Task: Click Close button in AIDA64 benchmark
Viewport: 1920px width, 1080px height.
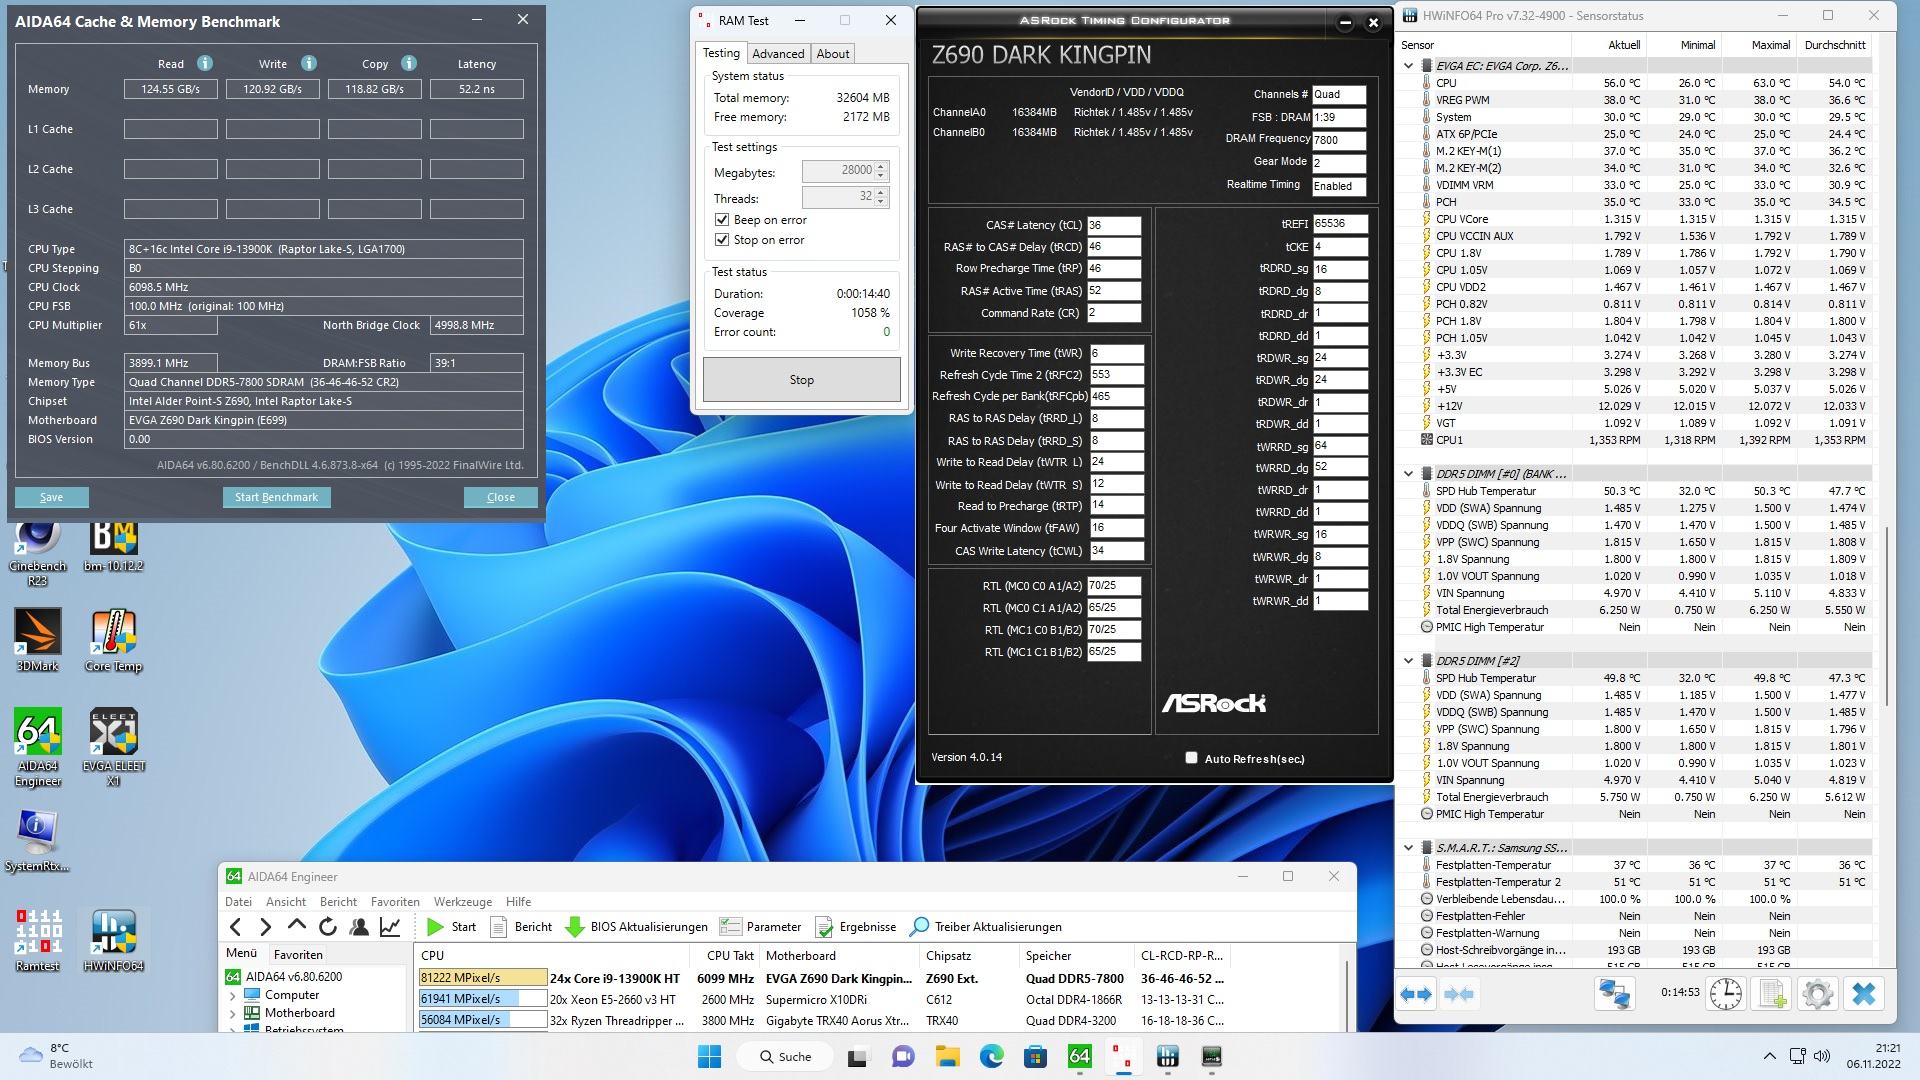Action: click(500, 497)
